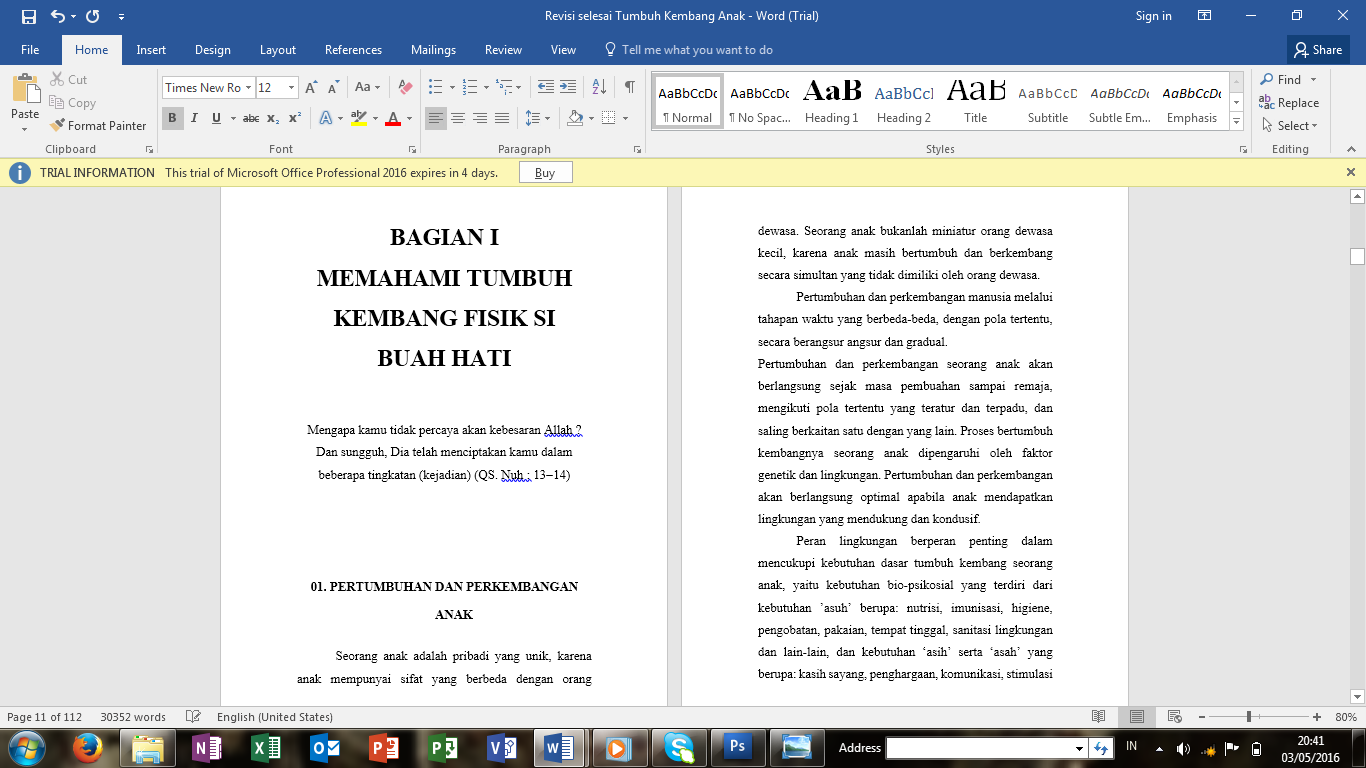The height and width of the screenshot is (768, 1366).
Task: Apply red font color
Action: 393,118
